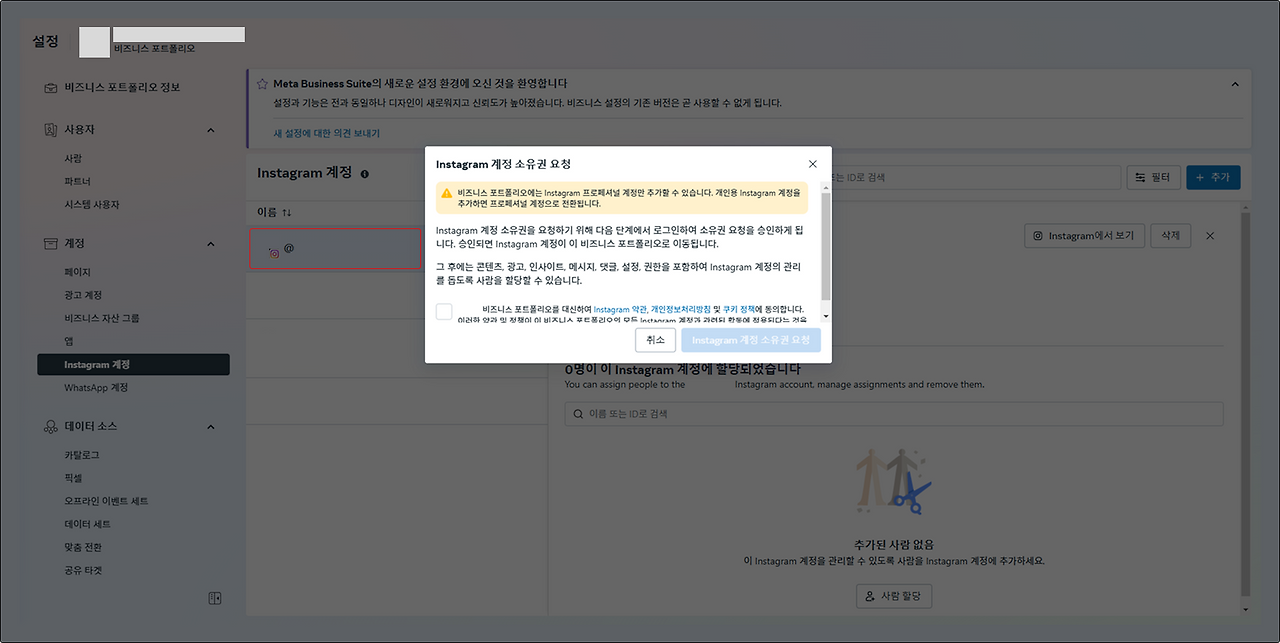Click the dialog's vertical scrollbar
The height and width of the screenshot is (643, 1280).
point(826,245)
